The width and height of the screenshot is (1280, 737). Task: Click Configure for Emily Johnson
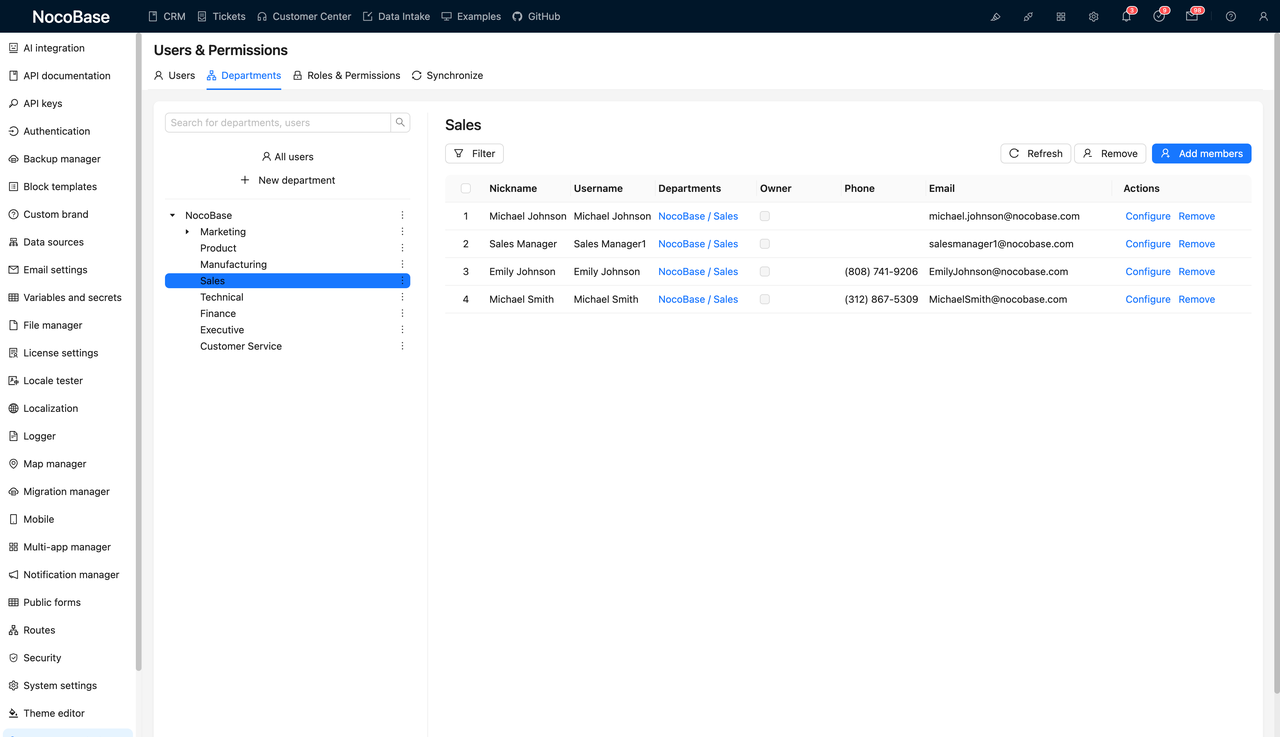coord(1147,272)
